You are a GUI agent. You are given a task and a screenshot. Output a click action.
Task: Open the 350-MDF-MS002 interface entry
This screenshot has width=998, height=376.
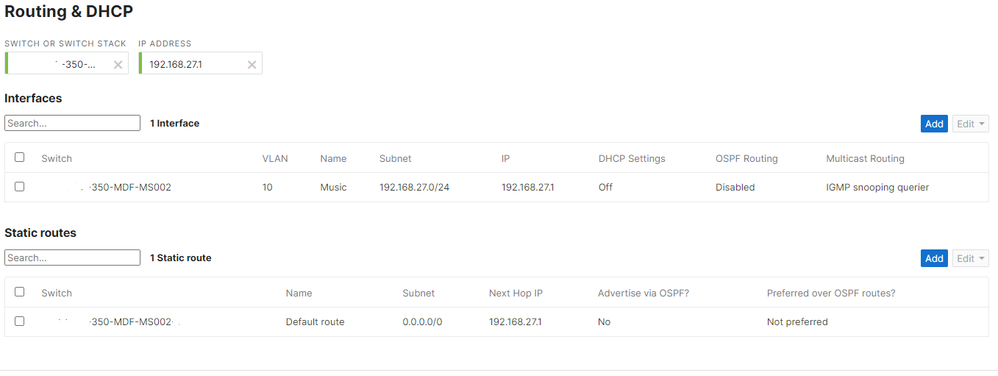pyautogui.click(x=131, y=188)
